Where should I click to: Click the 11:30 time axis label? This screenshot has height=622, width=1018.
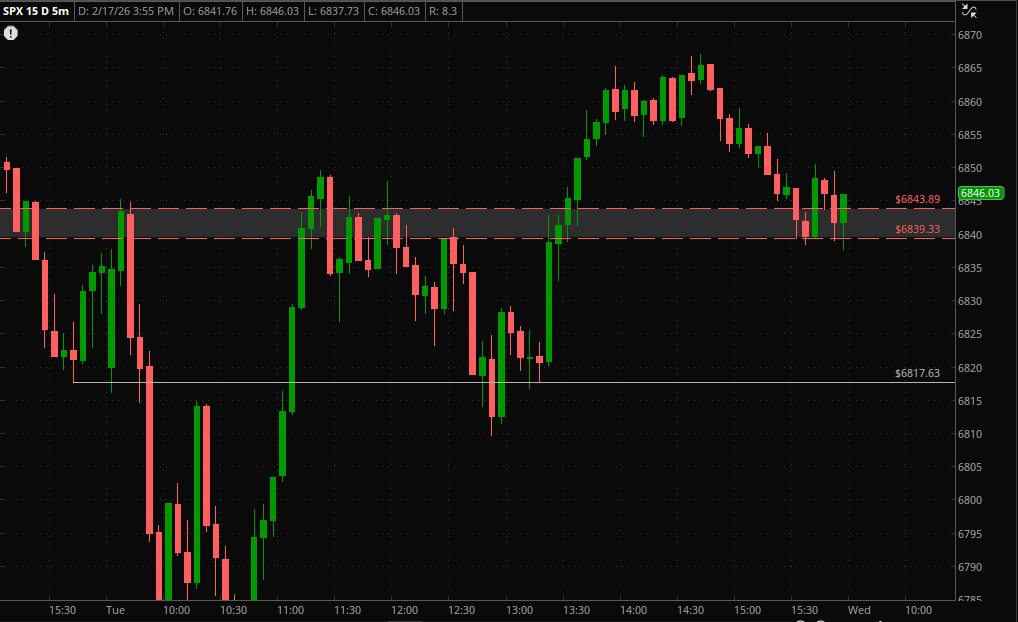pyautogui.click(x=347, y=610)
